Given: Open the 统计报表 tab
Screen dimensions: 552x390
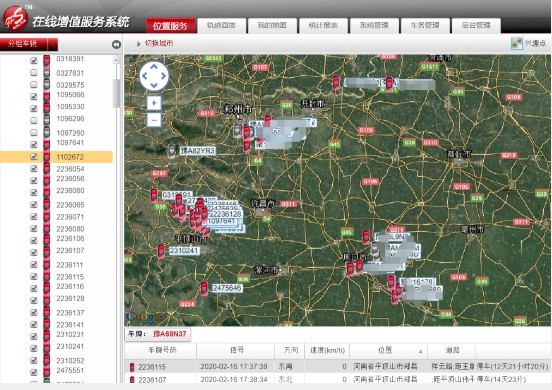Looking at the screenshot, I should pos(323,25).
